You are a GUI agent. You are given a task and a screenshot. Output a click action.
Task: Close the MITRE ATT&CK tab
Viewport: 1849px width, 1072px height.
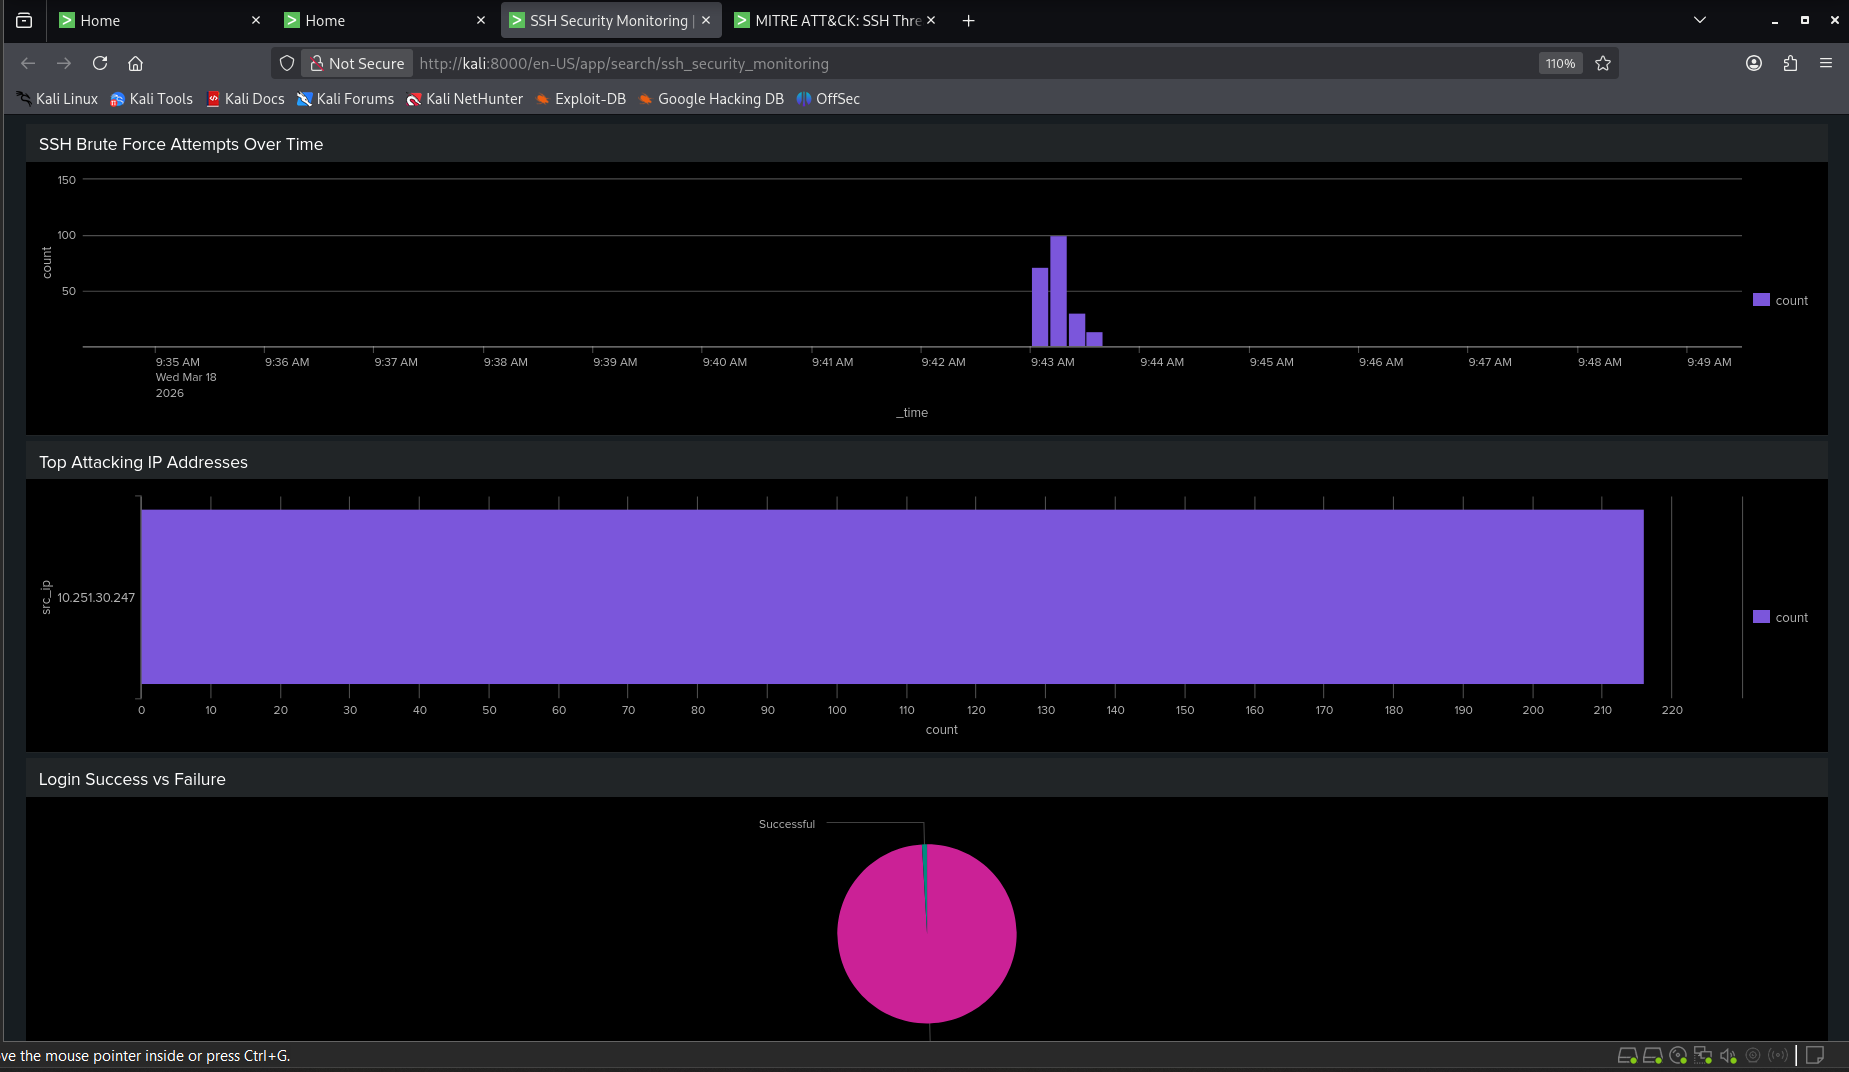pos(931,20)
